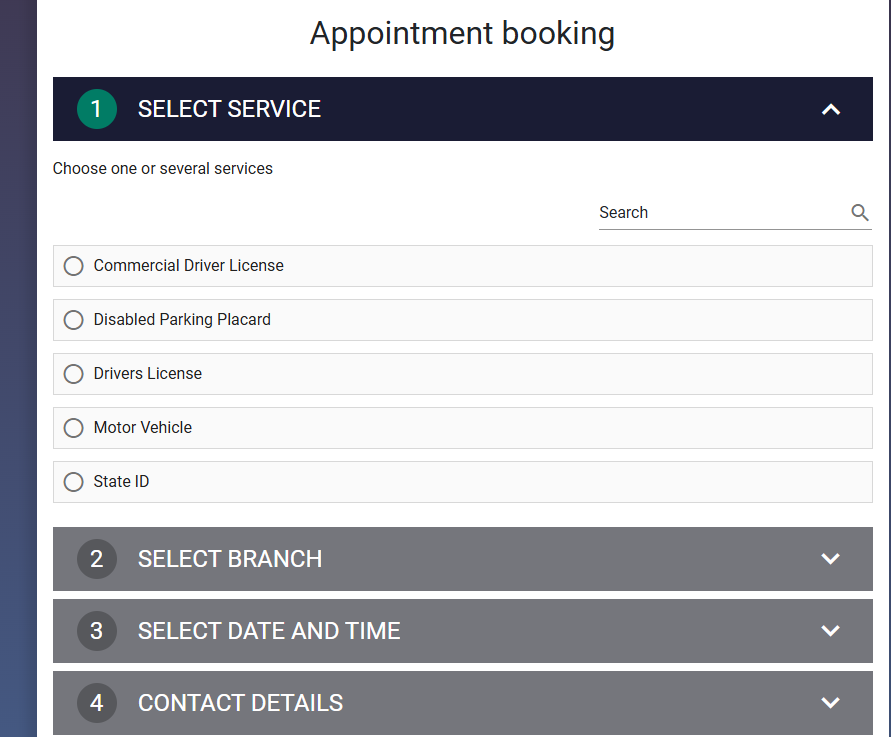Choose the State ID radio option
This screenshot has height=737, width=891.
(73, 482)
